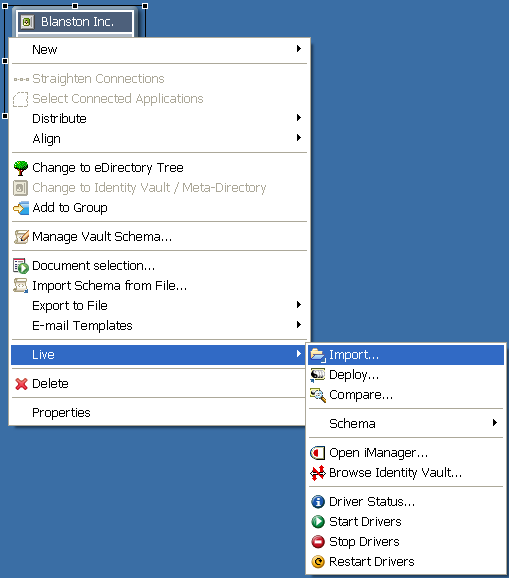509x578 pixels.
Task: Click the Compare magnifier icon
Action: pos(318,395)
